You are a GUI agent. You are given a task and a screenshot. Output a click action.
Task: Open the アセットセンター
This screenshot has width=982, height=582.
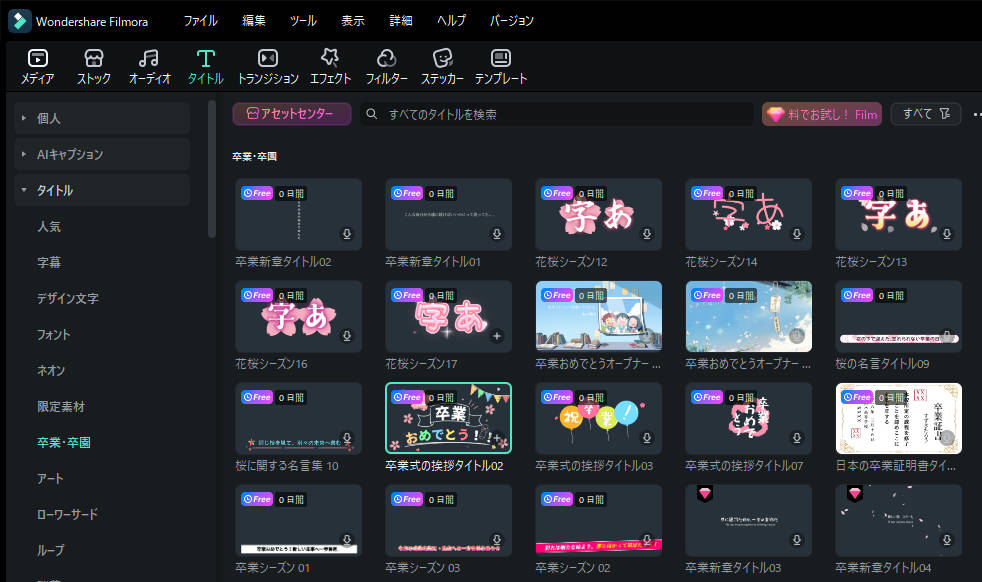(x=291, y=113)
